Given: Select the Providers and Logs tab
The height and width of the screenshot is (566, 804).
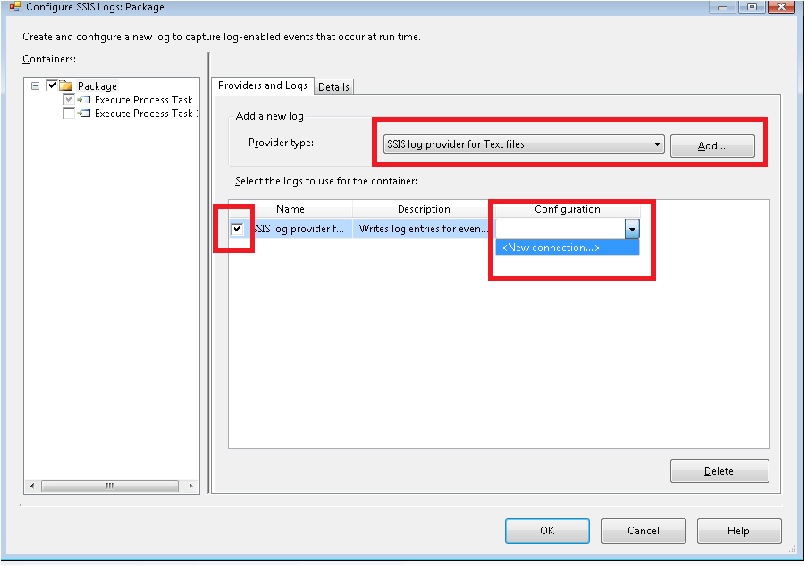Looking at the screenshot, I should tap(263, 86).
